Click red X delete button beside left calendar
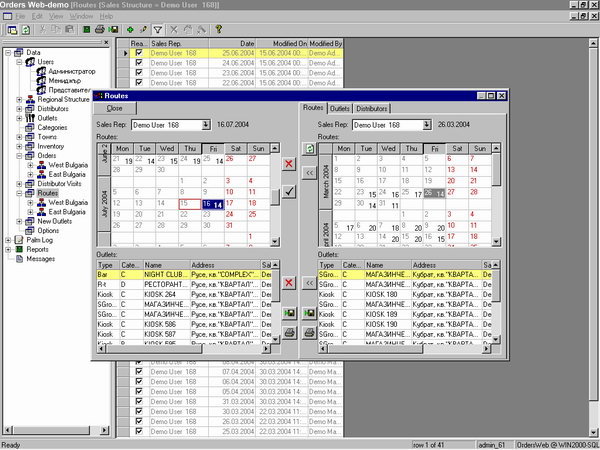 pos(289,163)
